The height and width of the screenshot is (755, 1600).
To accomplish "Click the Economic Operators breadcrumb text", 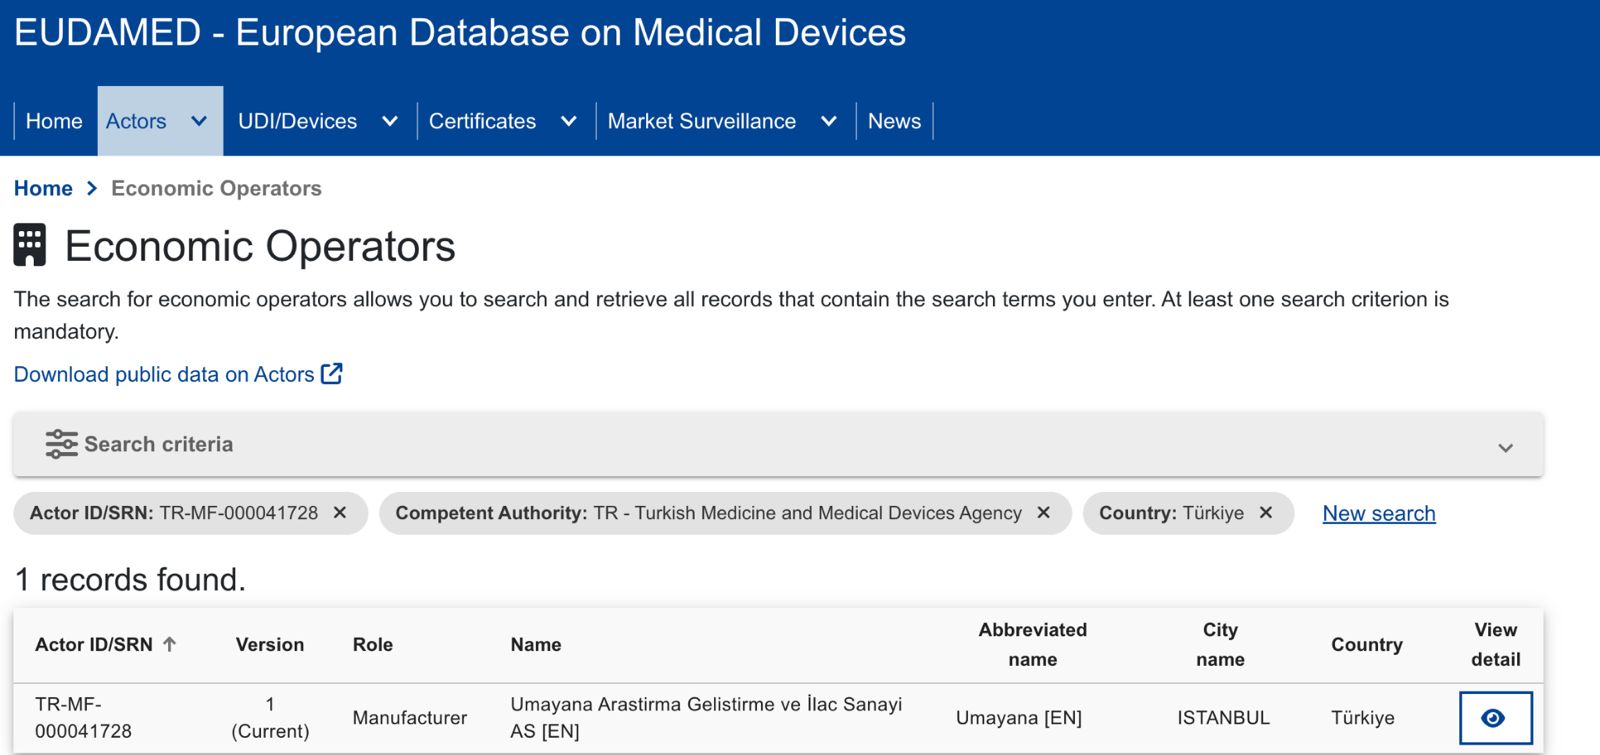I will click(216, 188).
